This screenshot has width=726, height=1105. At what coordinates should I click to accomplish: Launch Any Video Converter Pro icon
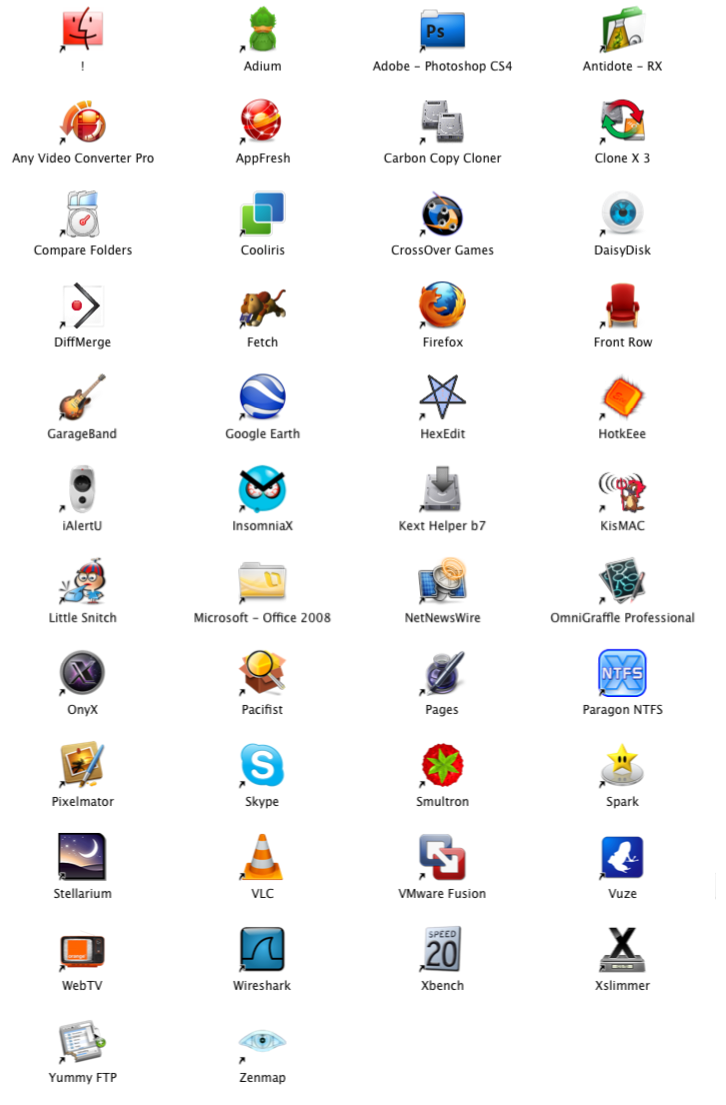pos(82,122)
